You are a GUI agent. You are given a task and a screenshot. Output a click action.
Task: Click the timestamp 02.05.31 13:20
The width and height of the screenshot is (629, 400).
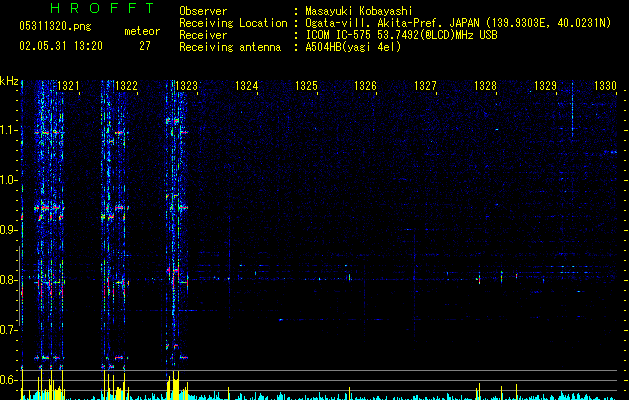61,46
